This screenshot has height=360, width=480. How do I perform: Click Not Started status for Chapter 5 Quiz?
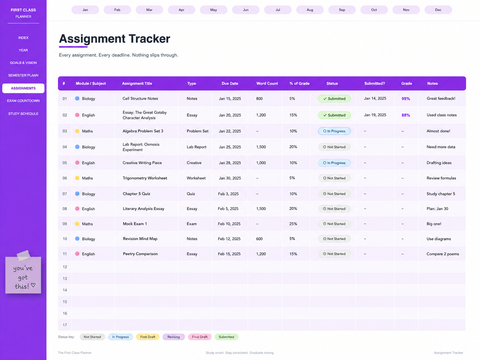coord(334,194)
